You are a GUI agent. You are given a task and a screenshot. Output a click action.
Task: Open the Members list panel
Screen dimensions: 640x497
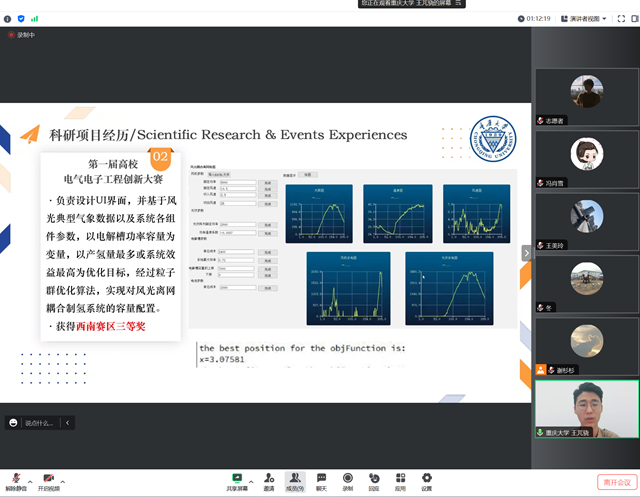pyautogui.click(x=294, y=479)
